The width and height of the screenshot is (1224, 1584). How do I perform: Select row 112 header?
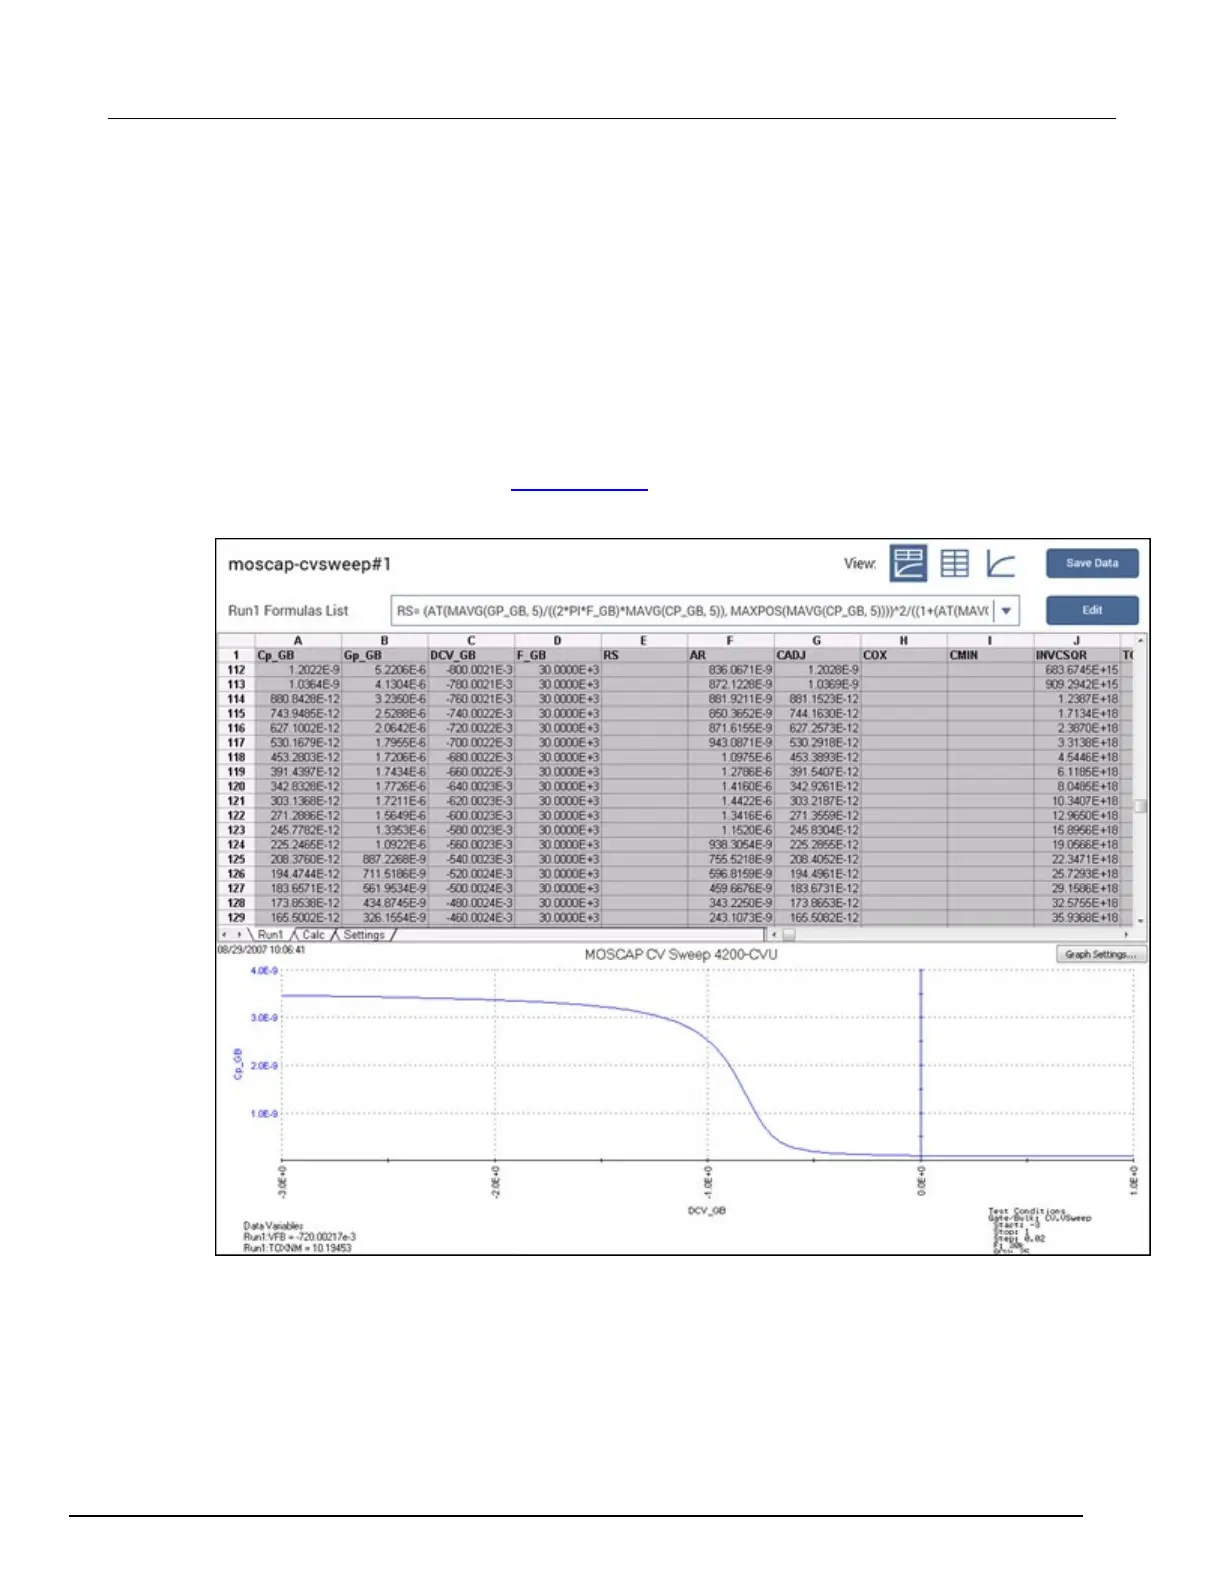pyautogui.click(x=236, y=670)
